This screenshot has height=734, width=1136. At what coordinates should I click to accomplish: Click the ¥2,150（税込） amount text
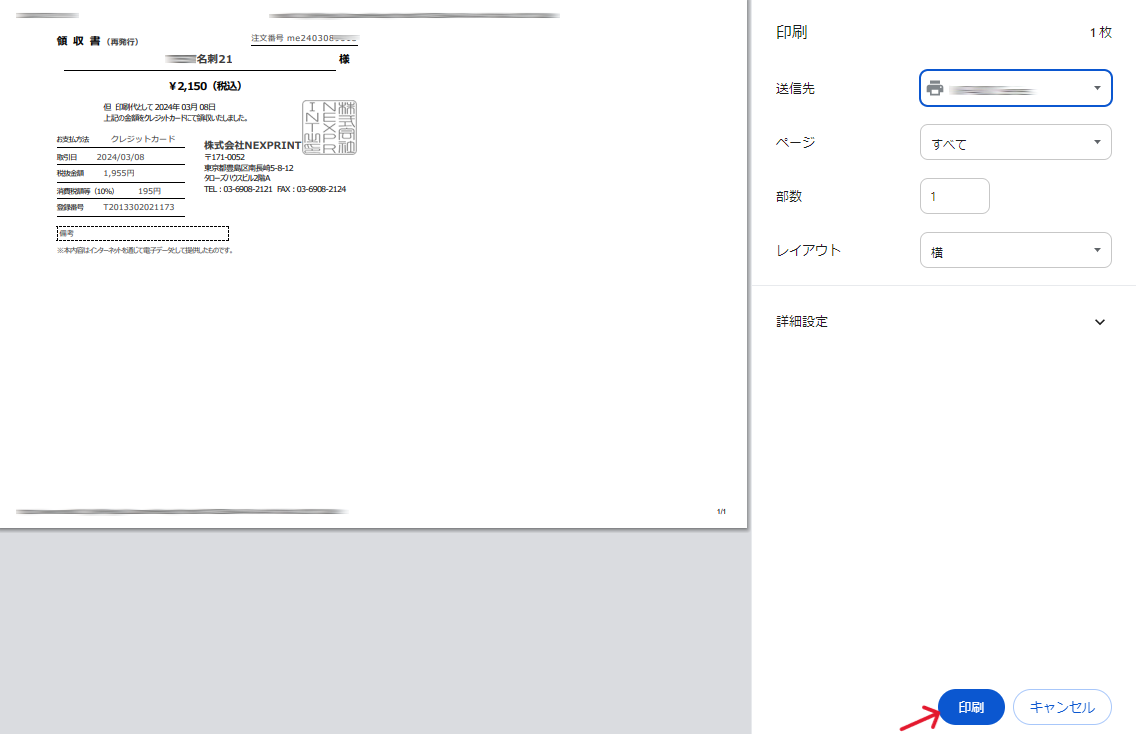pos(206,86)
